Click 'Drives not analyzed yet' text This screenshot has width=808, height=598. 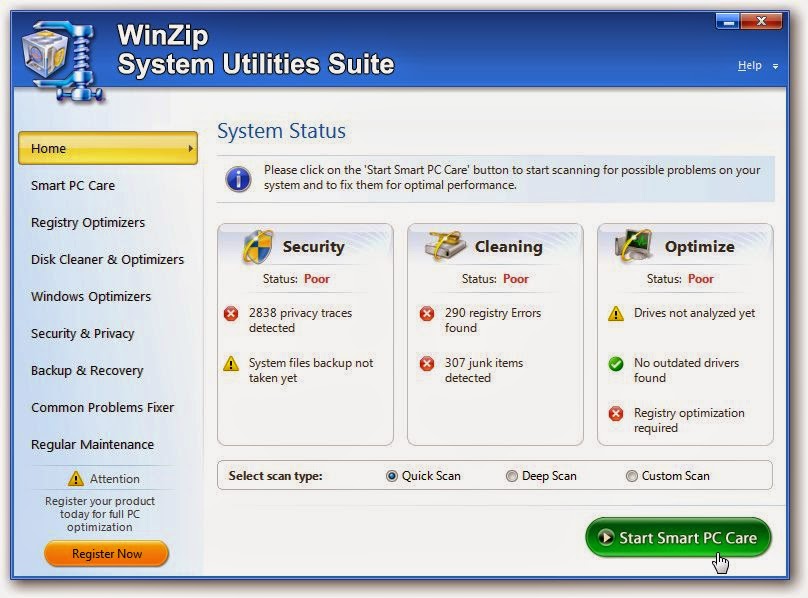(694, 313)
